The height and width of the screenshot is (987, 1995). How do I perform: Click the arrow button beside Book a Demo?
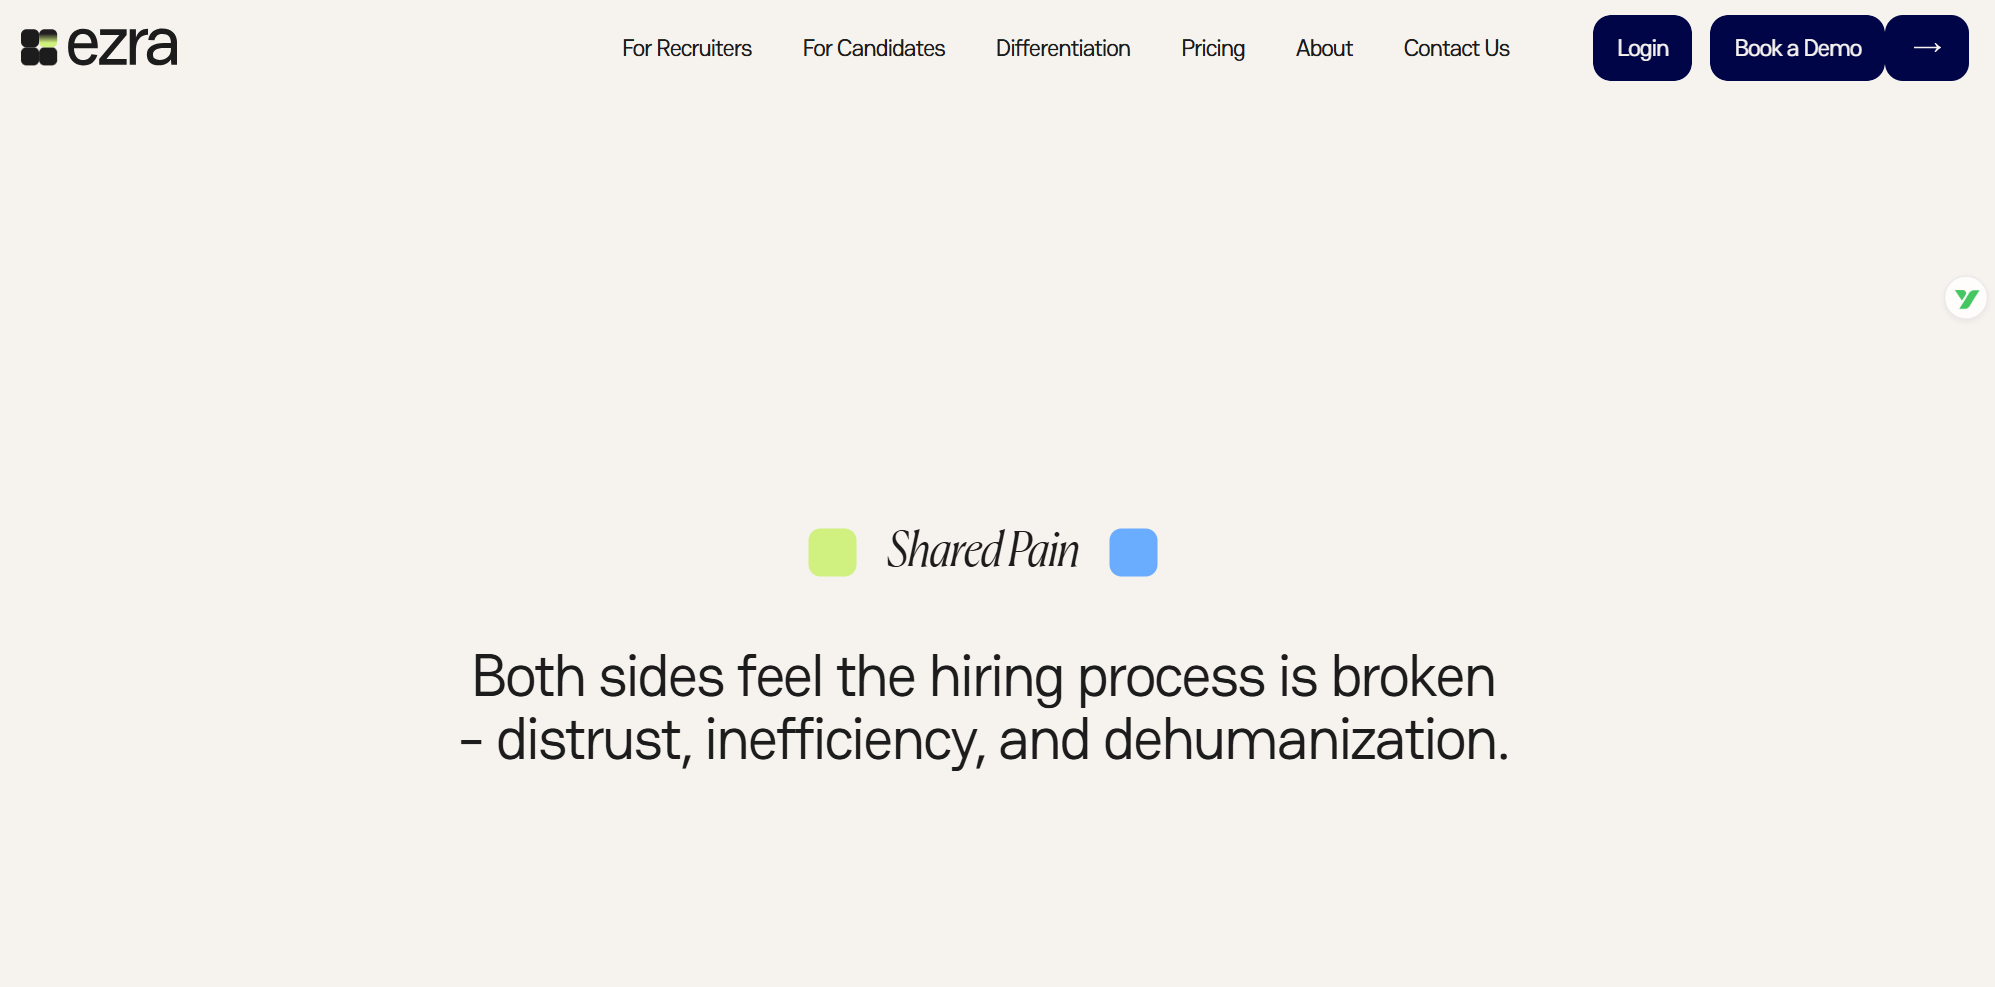1927,48
